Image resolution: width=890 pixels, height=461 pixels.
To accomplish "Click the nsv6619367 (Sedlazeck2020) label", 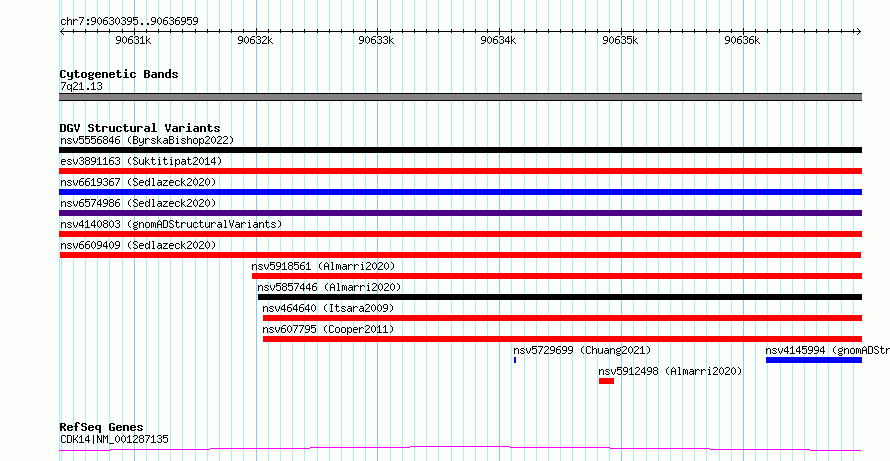I will (x=138, y=182).
